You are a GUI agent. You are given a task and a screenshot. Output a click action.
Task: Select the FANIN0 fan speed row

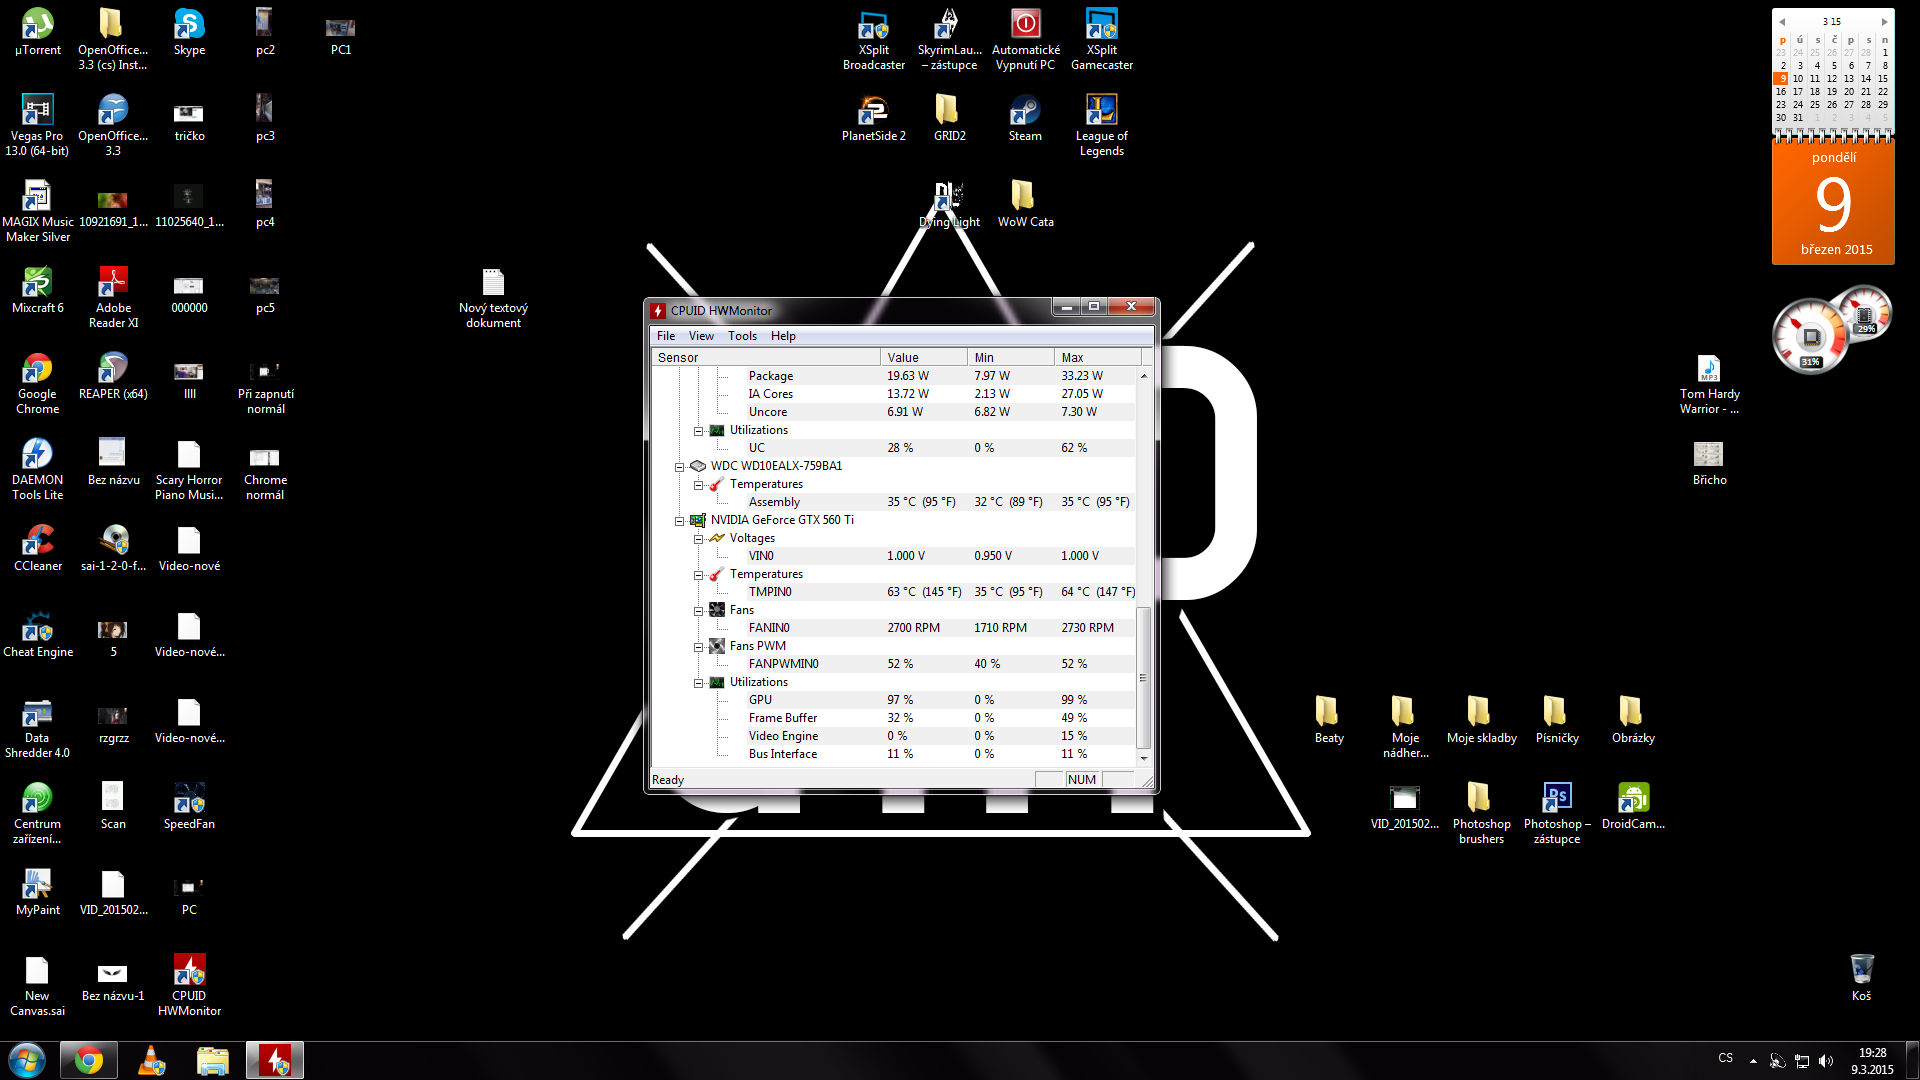tap(894, 628)
